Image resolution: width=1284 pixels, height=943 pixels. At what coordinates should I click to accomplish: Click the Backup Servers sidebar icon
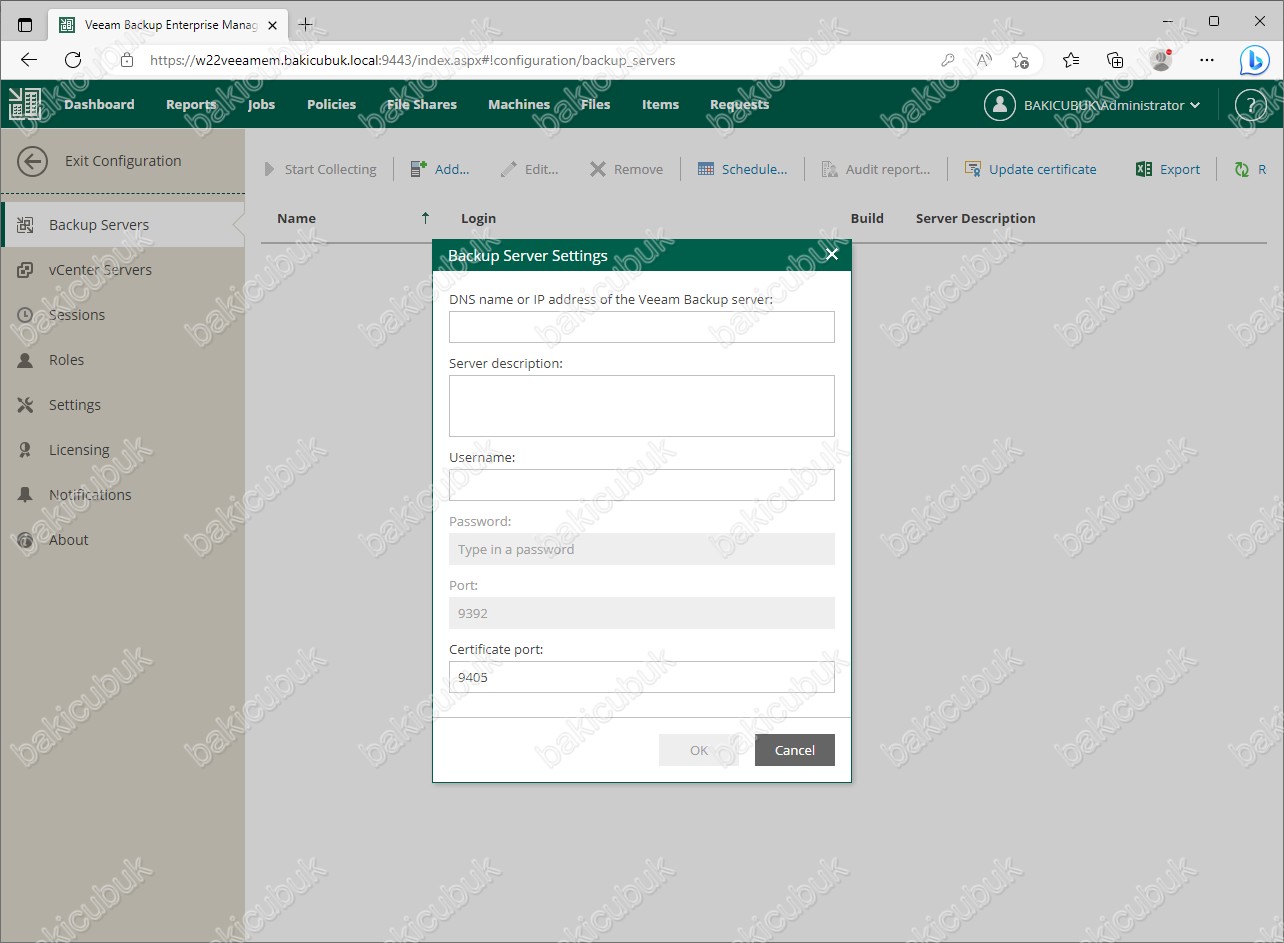pyautogui.click(x=26, y=225)
